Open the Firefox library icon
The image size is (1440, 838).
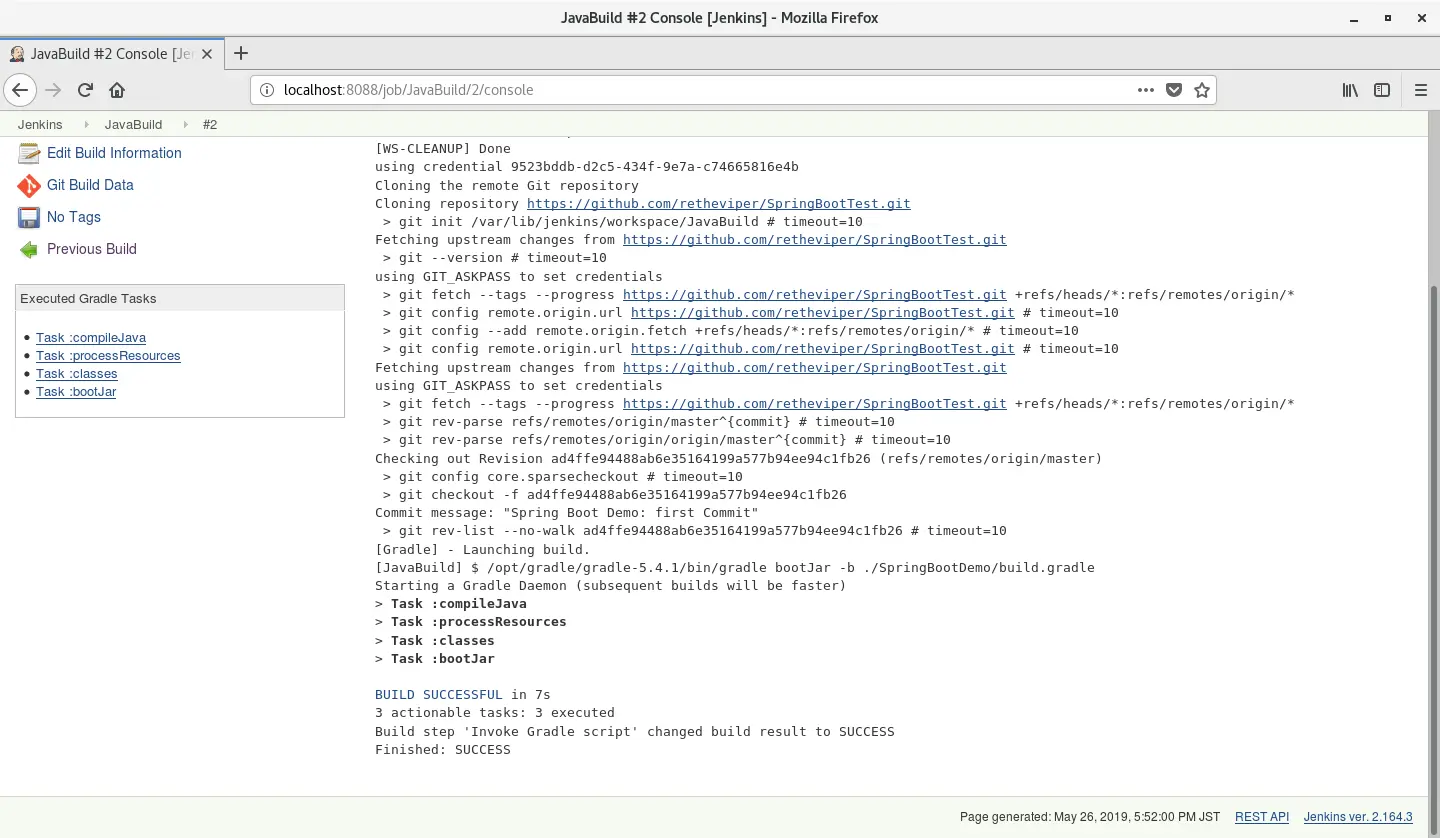tap(1350, 90)
